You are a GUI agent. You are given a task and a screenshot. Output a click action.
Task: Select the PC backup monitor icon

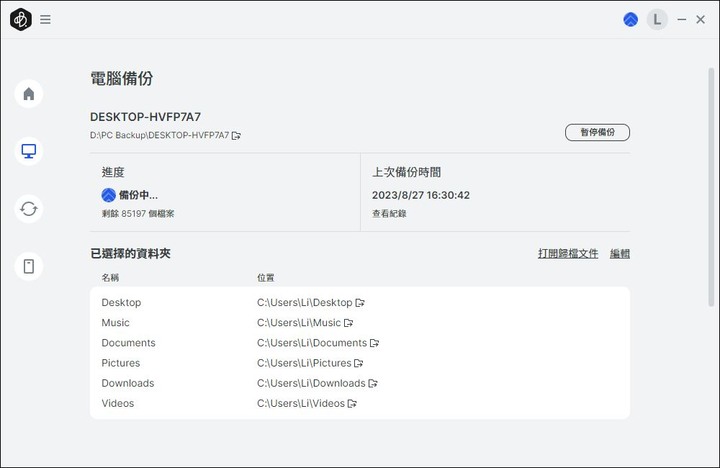point(28,151)
